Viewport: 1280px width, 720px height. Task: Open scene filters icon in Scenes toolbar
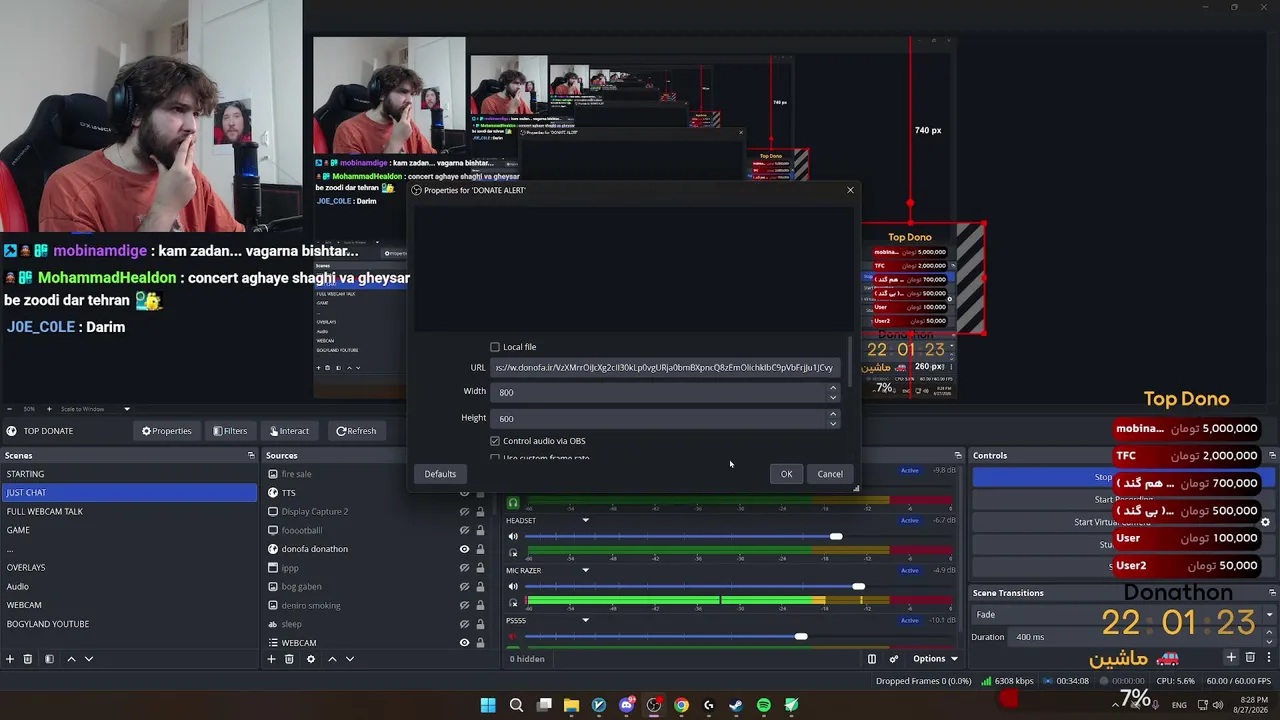click(49, 659)
